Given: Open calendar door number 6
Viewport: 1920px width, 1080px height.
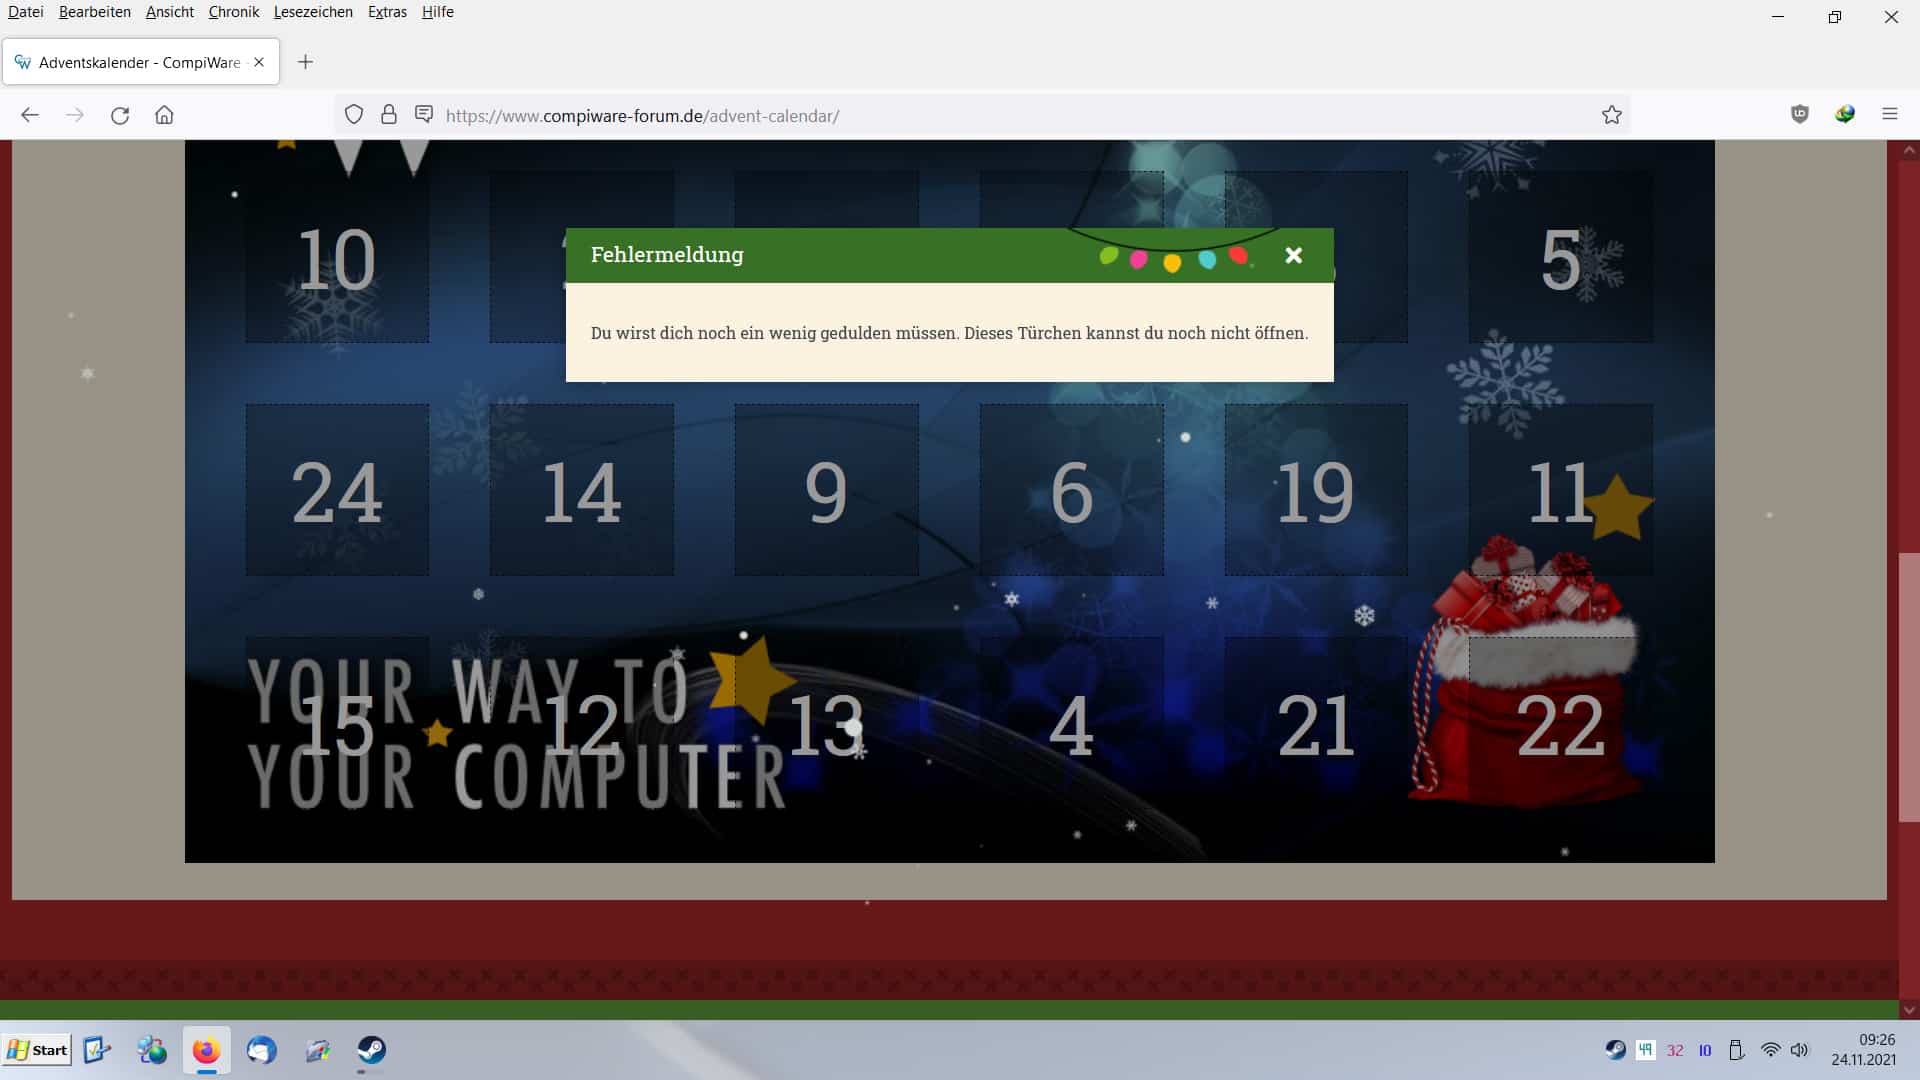Looking at the screenshot, I should 1071,490.
